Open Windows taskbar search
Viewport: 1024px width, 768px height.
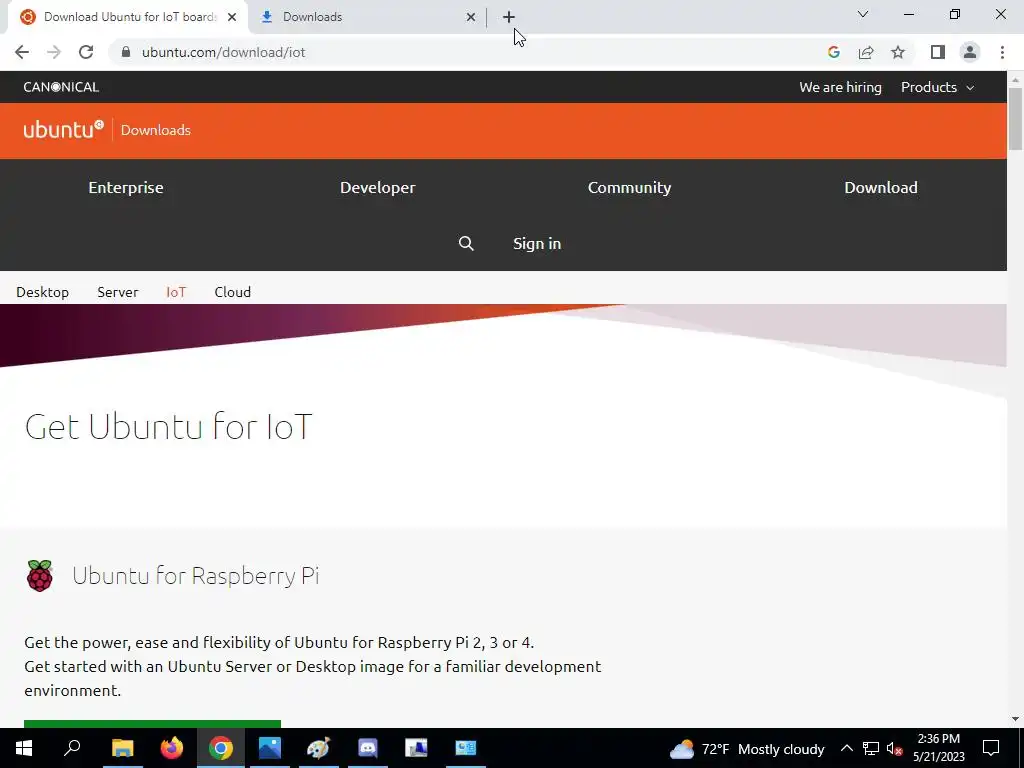point(72,748)
